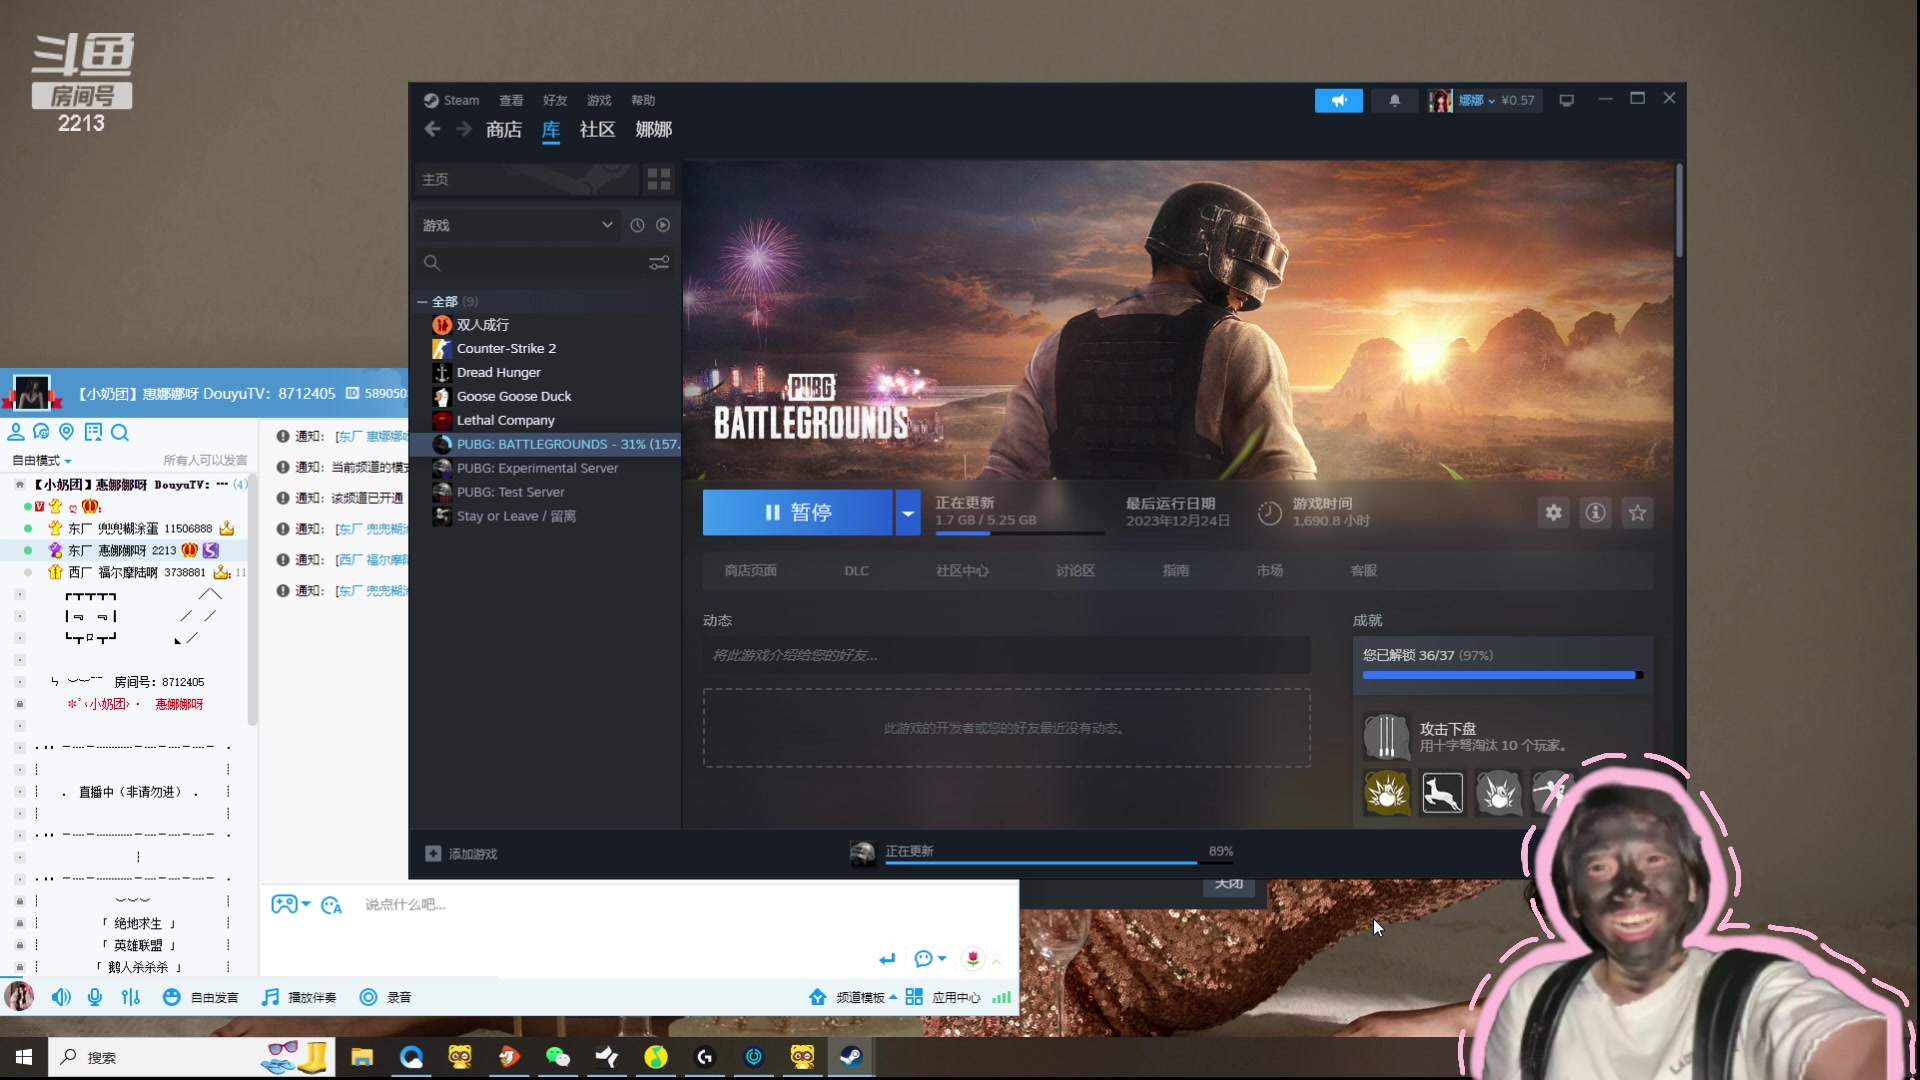Open location pin icon in channel toolbar
Viewport: 1920px width, 1080px height.
tap(67, 432)
